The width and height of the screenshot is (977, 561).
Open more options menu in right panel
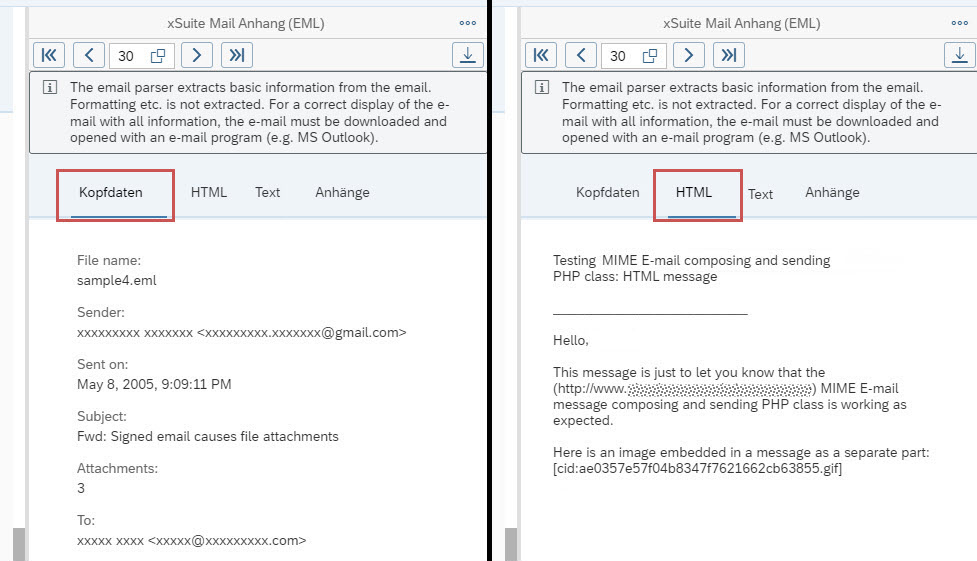[x=960, y=23]
